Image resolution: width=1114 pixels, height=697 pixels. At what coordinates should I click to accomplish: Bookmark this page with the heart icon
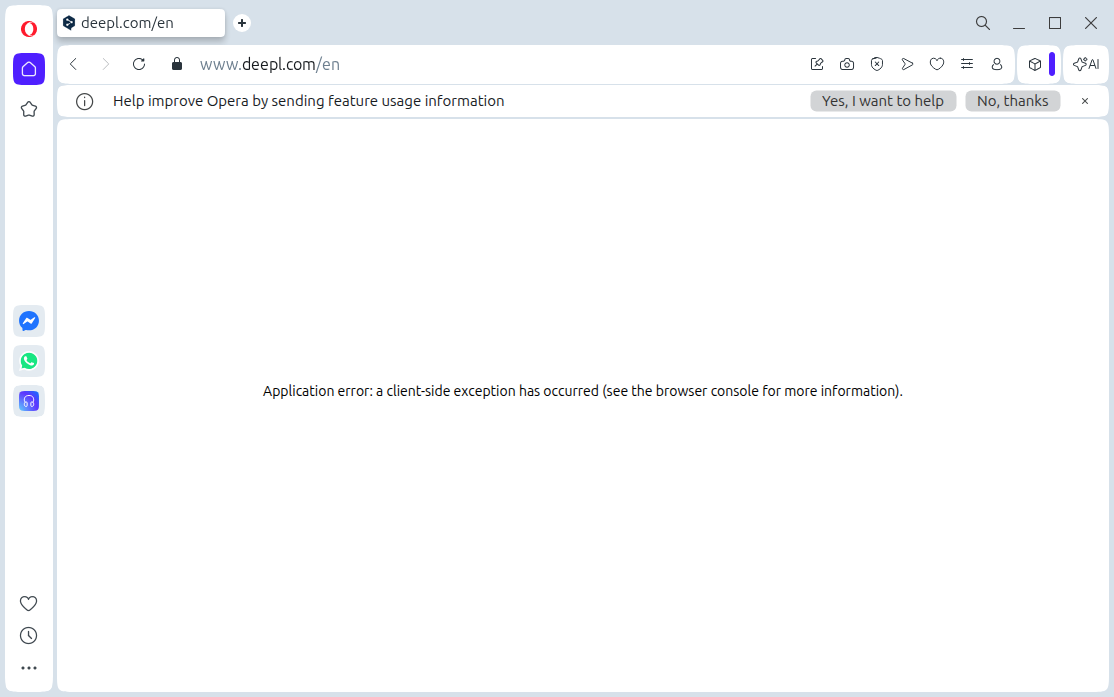(x=937, y=64)
